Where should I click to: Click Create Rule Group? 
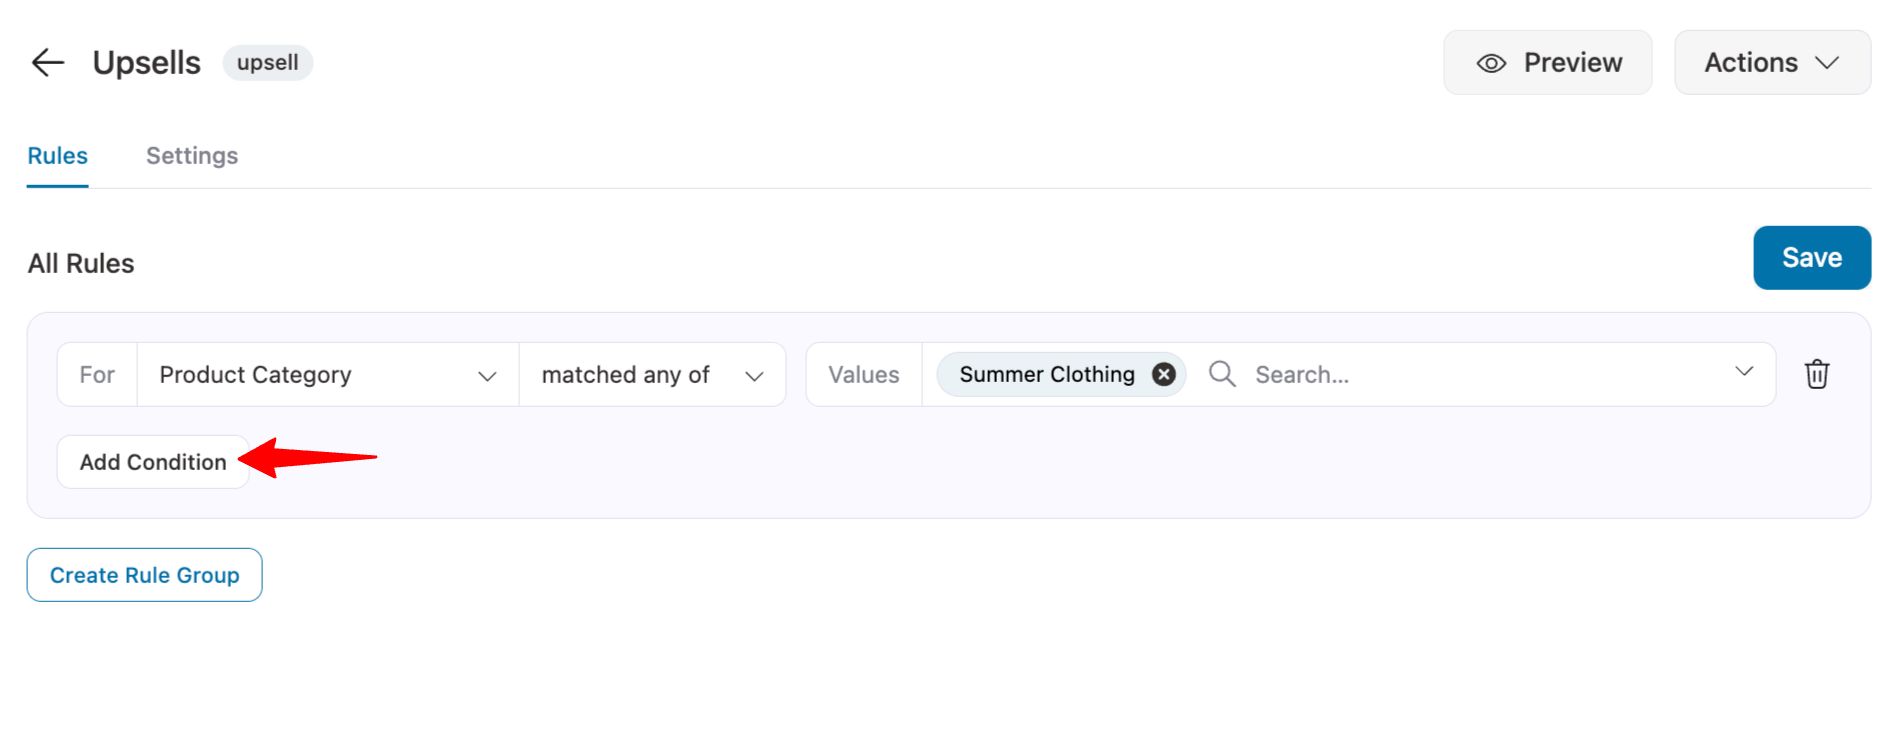click(145, 575)
